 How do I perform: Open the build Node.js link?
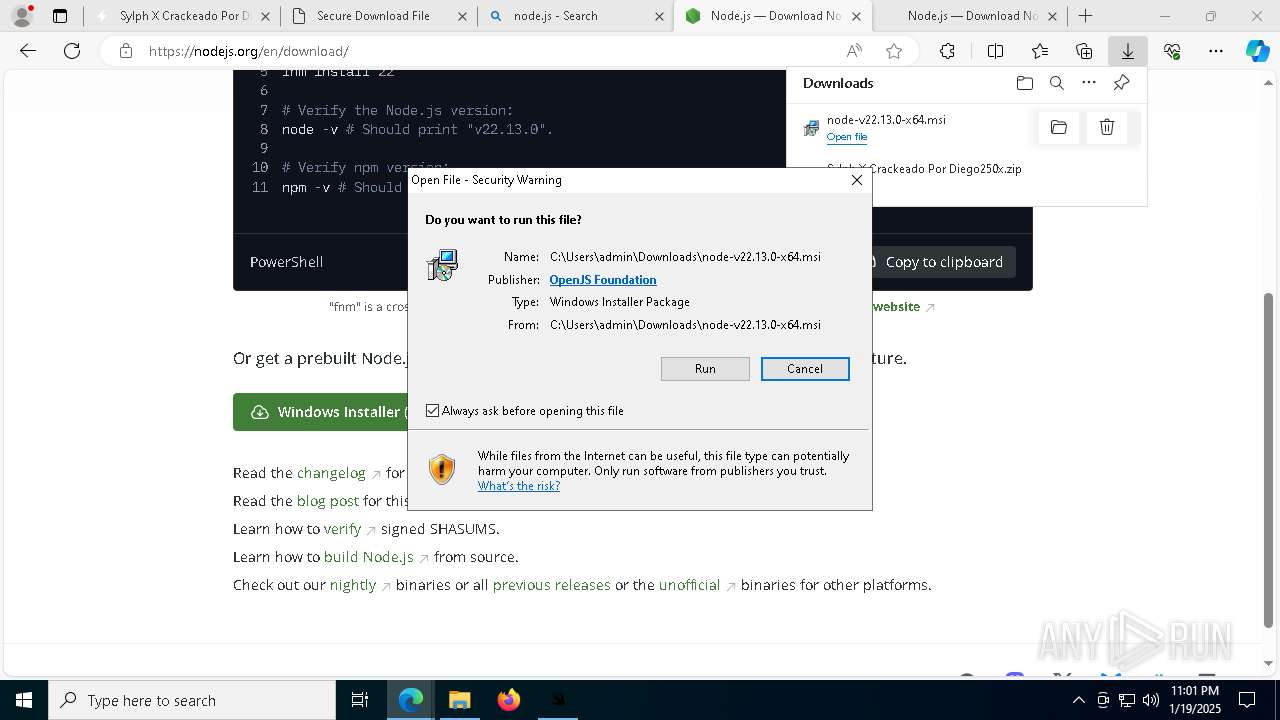coord(369,557)
